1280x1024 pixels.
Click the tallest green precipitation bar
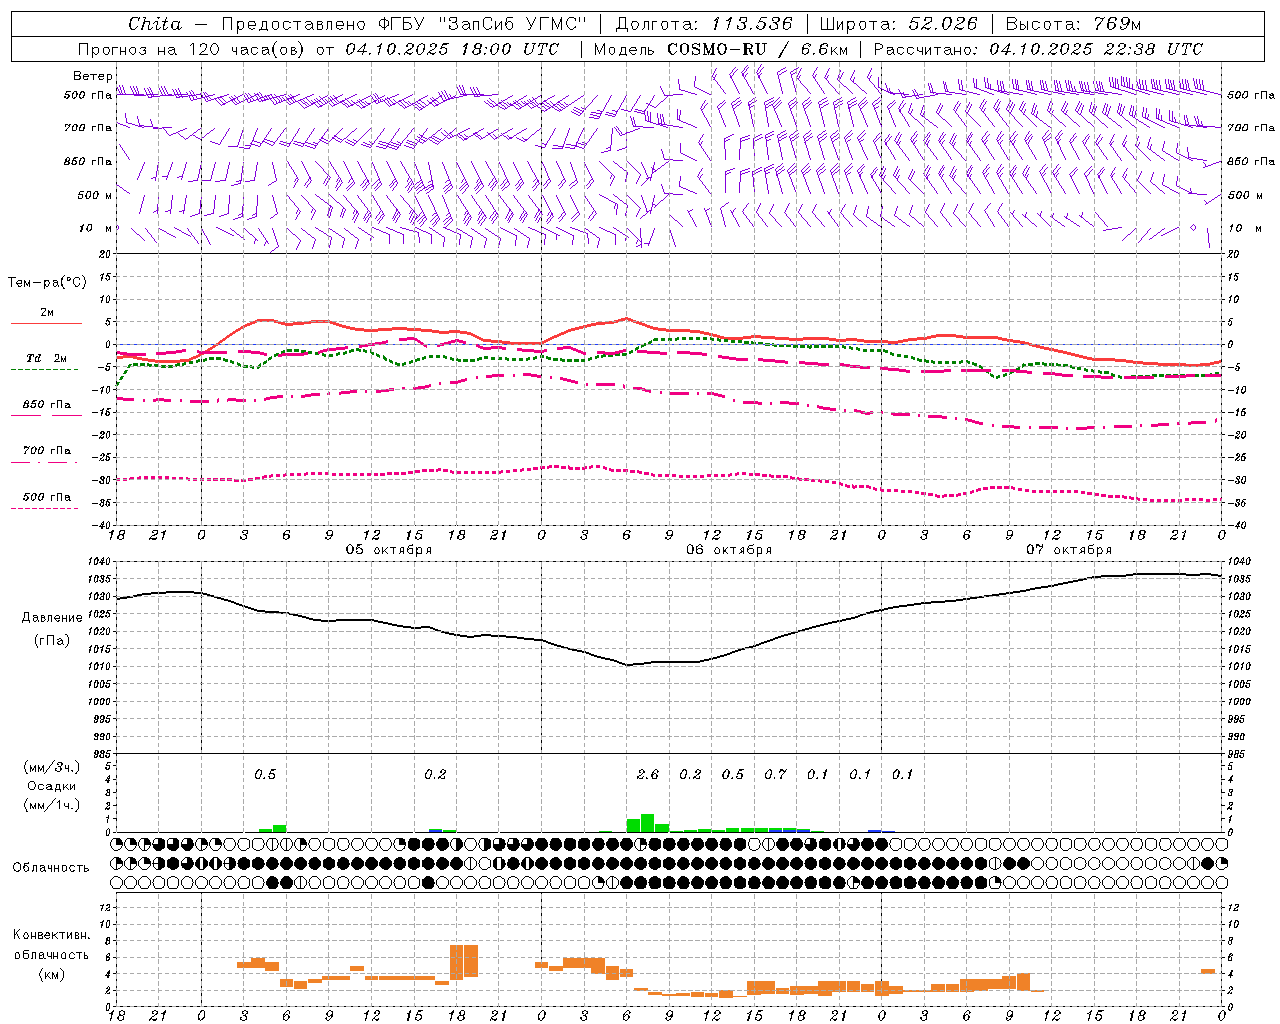pyautogui.click(x=648, y=823)
